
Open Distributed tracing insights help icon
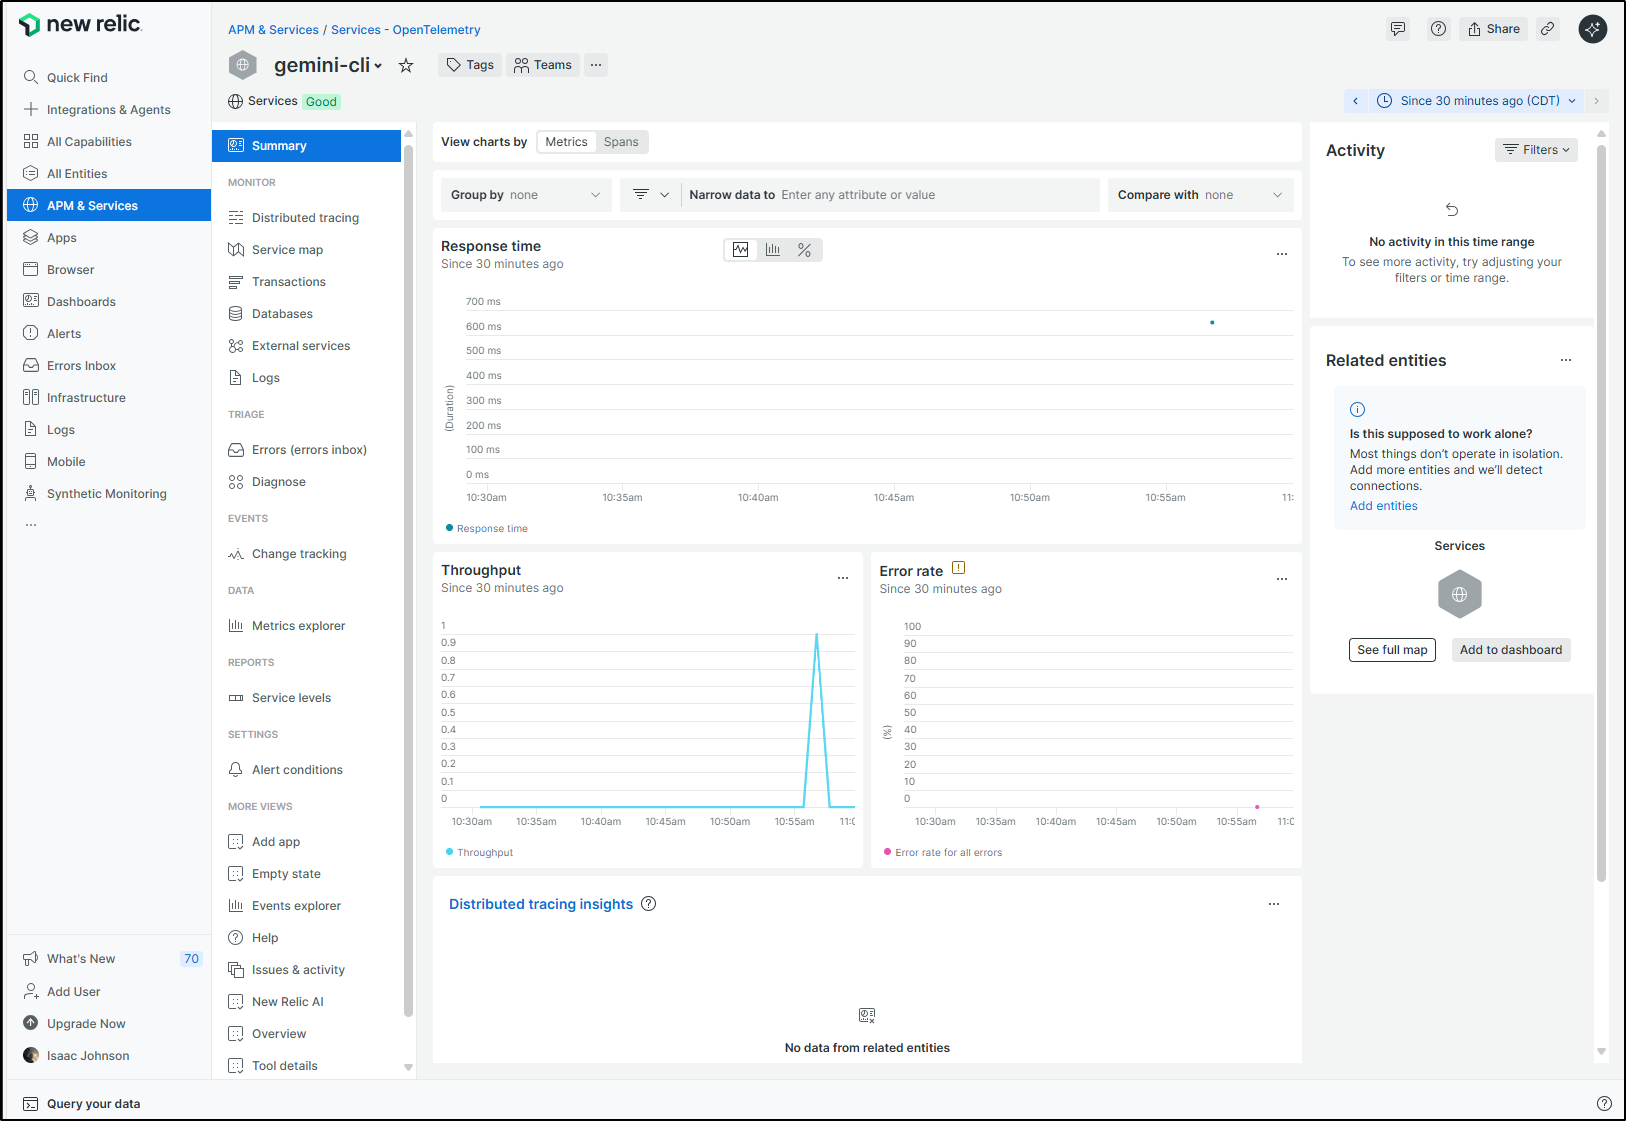pos(648,904)
